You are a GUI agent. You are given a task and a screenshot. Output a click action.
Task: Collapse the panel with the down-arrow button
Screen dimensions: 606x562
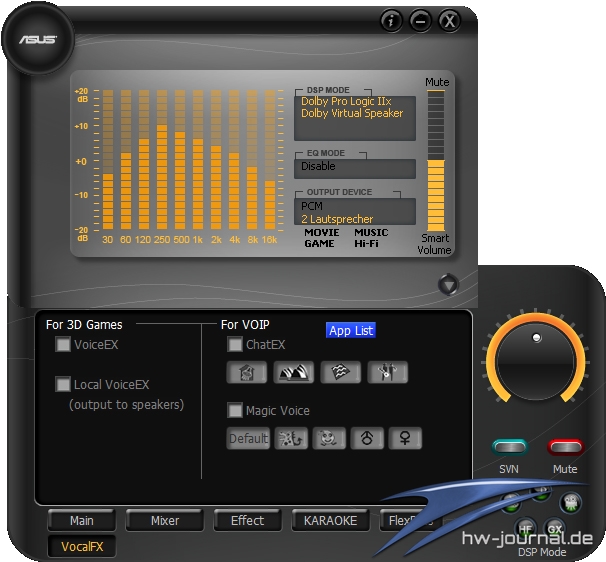click(449, 284)
